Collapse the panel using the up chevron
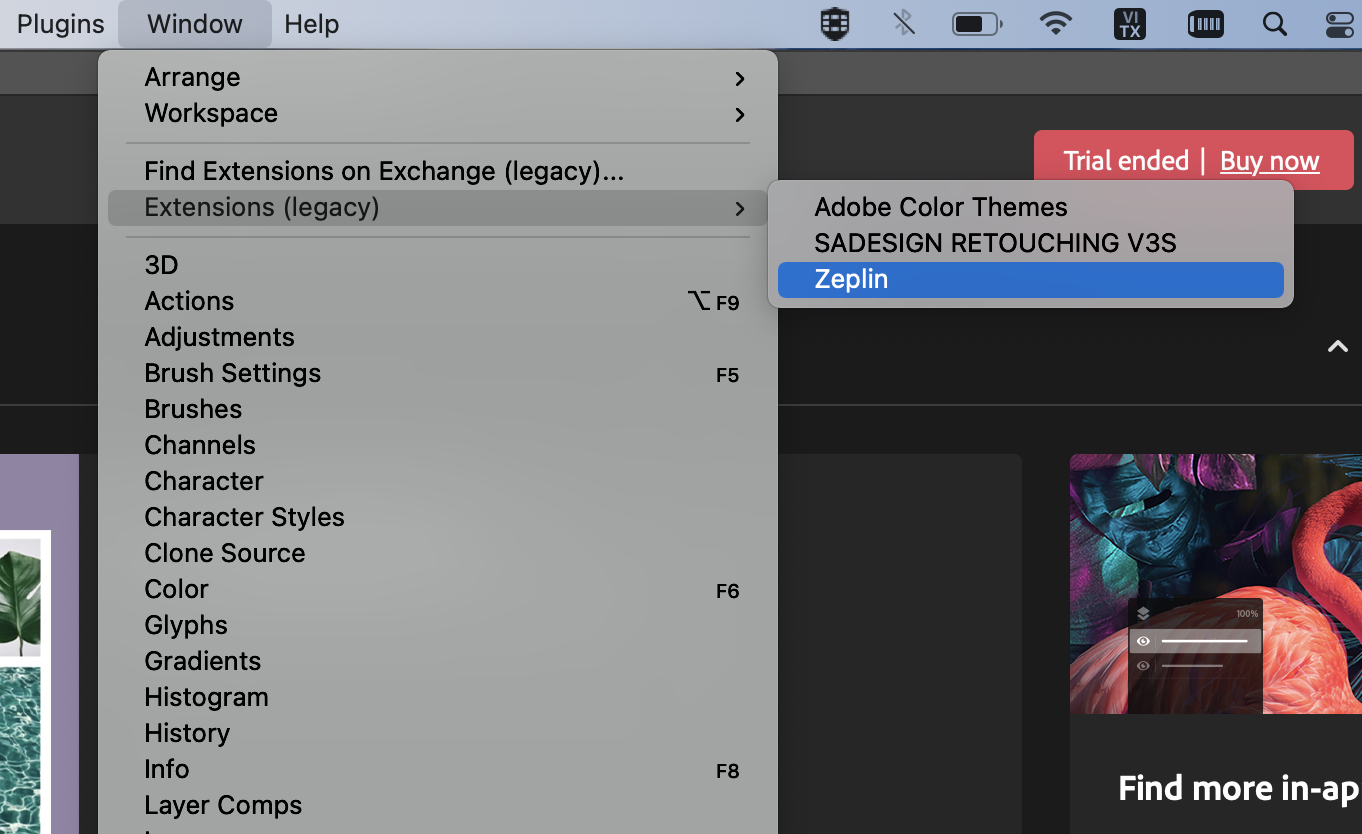Screen dimensions: 1362x834 (1337, 347)
